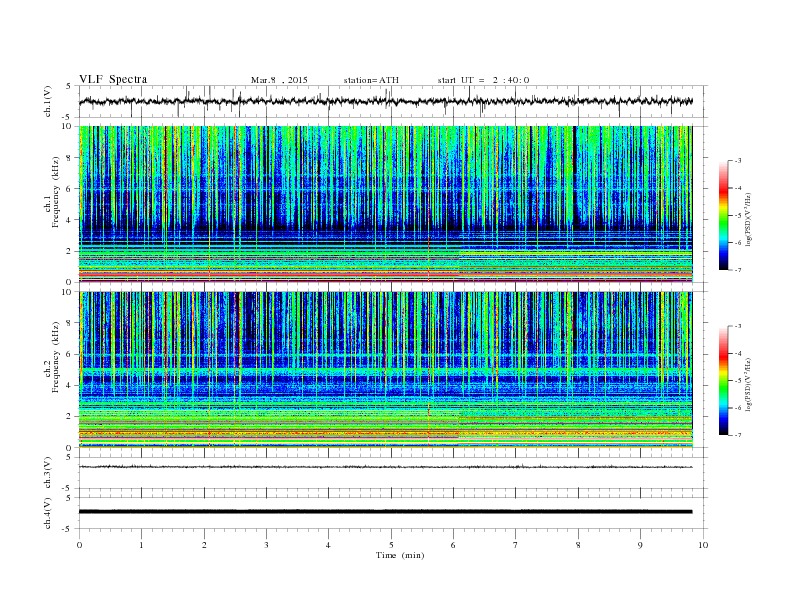Click the ch.3 voltage waveform trace
Viewport: 792px width, 612px height.
(x=386, y=467)
